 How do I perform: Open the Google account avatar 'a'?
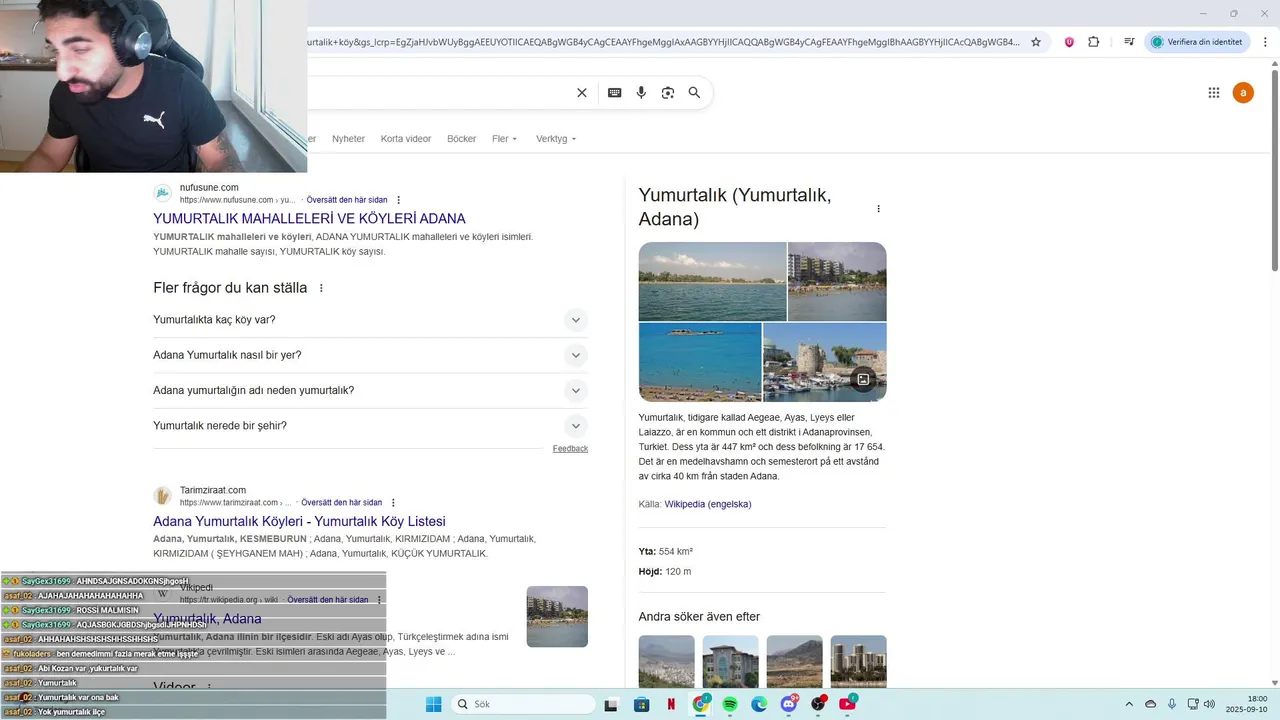click(1243, 93)
